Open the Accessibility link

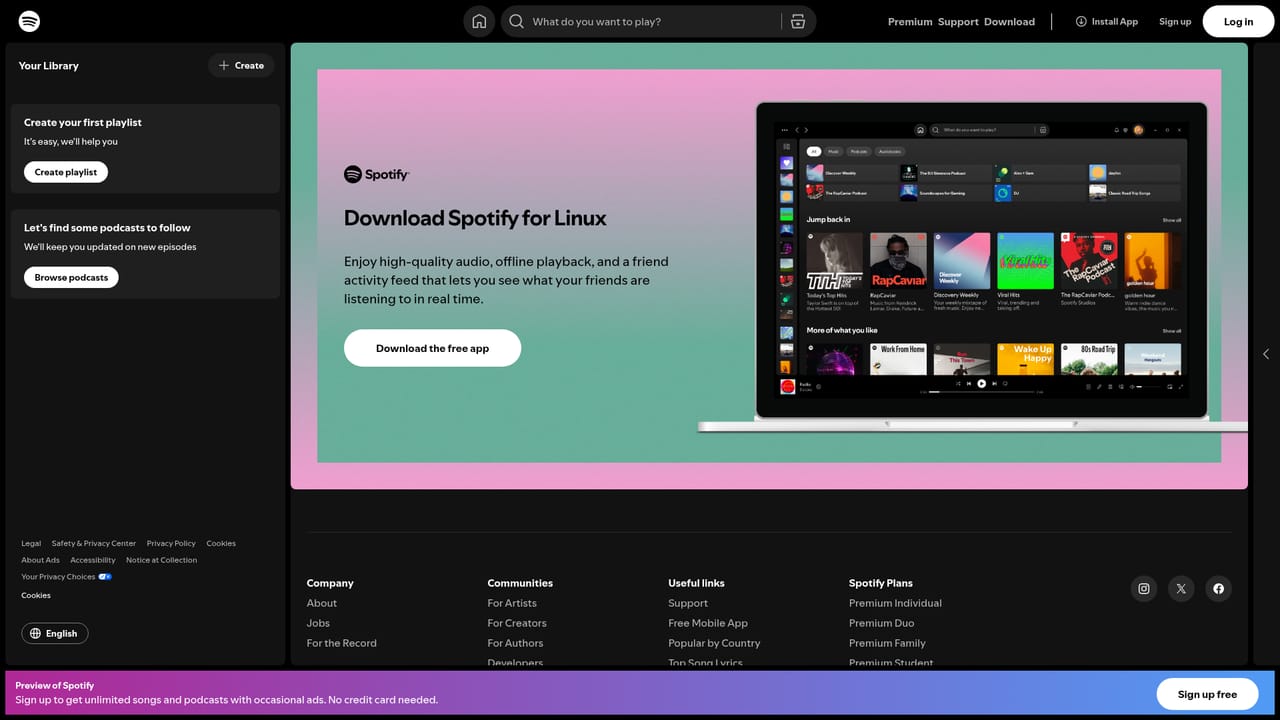93,560
